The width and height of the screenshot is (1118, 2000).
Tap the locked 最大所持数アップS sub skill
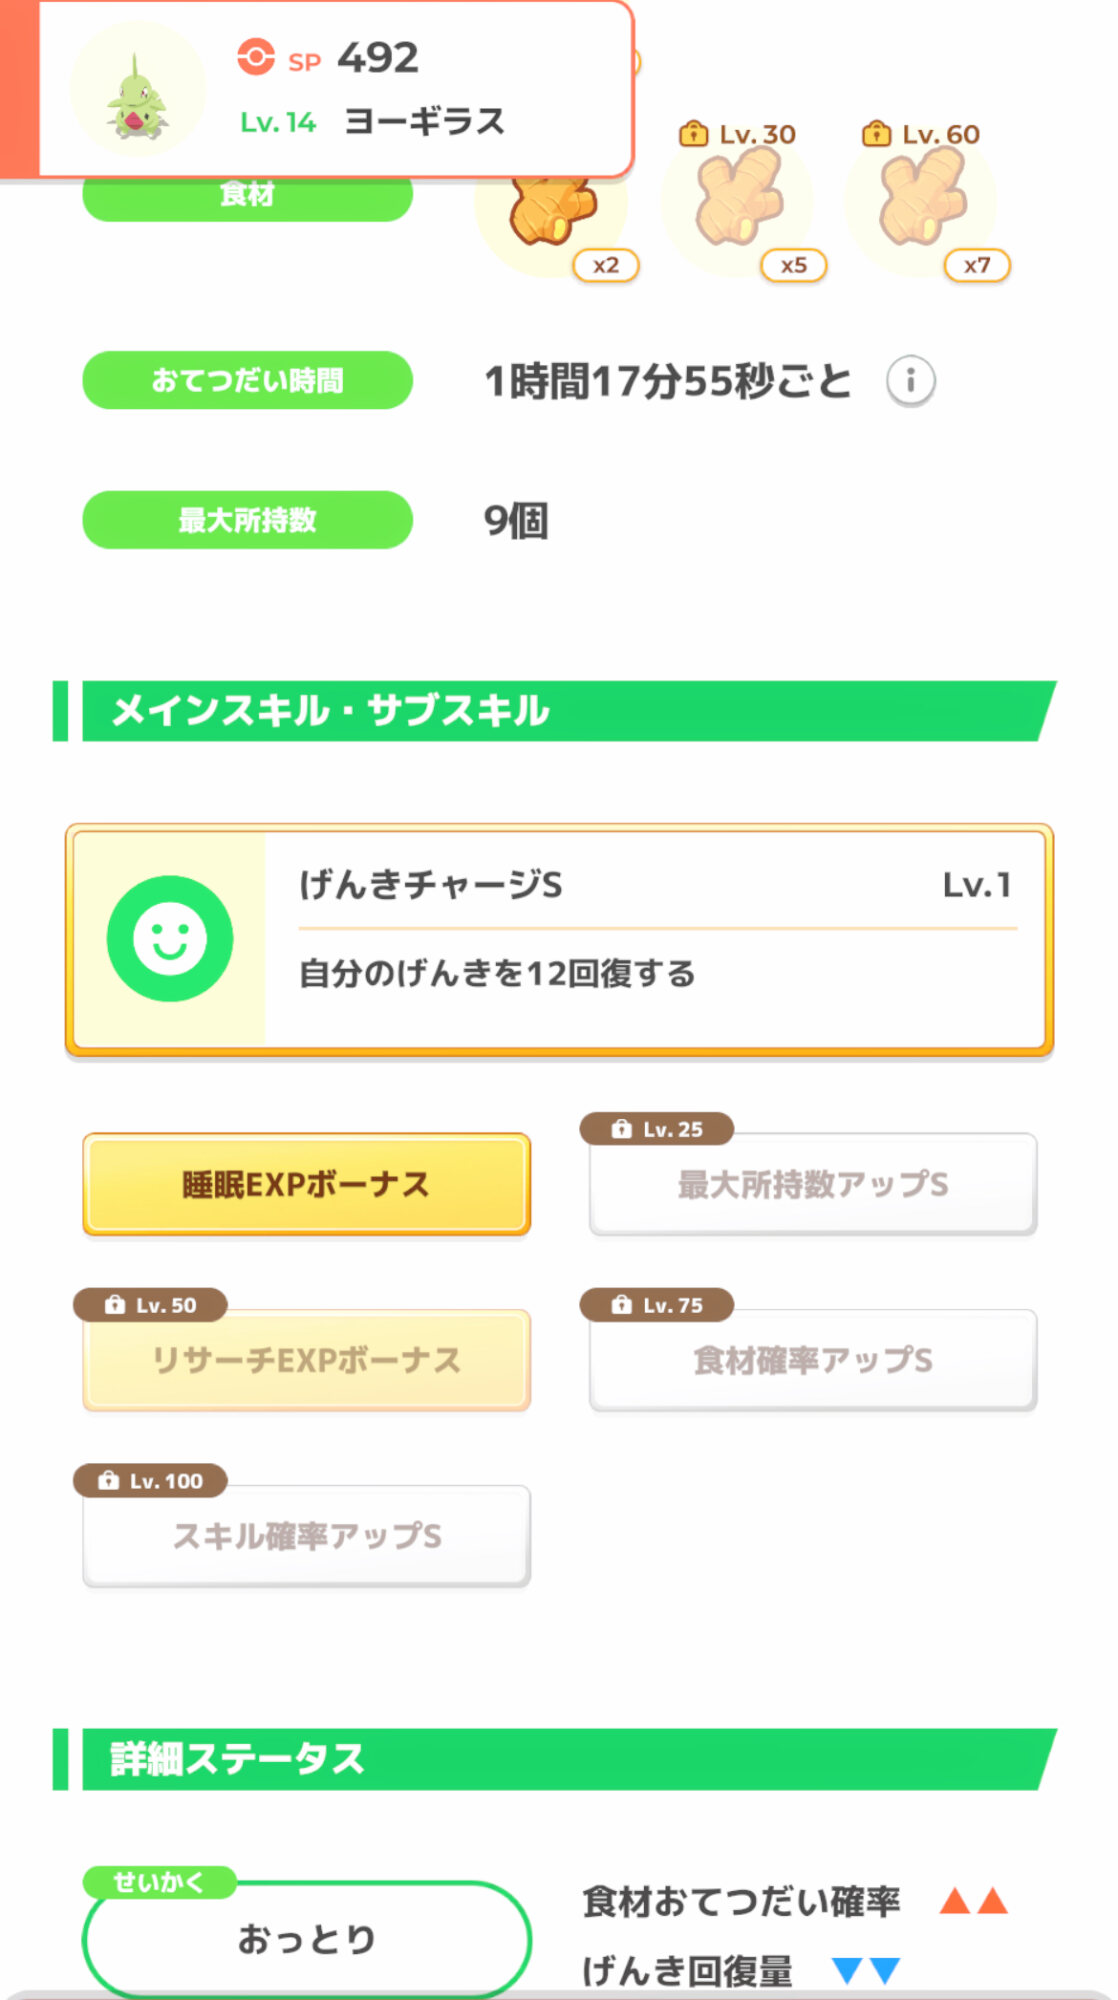tap(812, 1184)
